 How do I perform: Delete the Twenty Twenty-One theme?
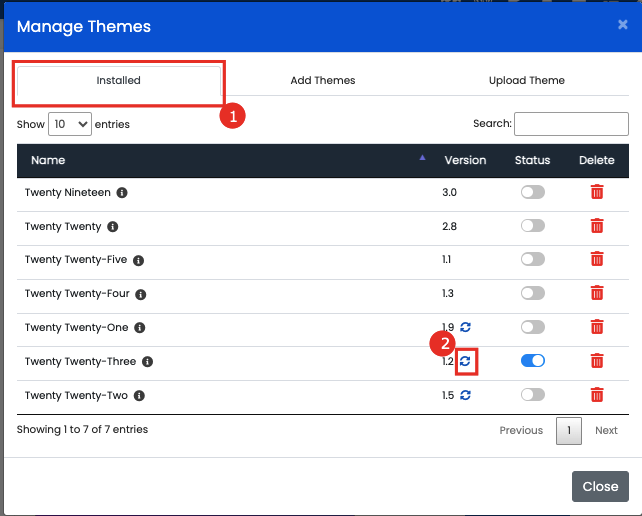(x=597, y=327)
